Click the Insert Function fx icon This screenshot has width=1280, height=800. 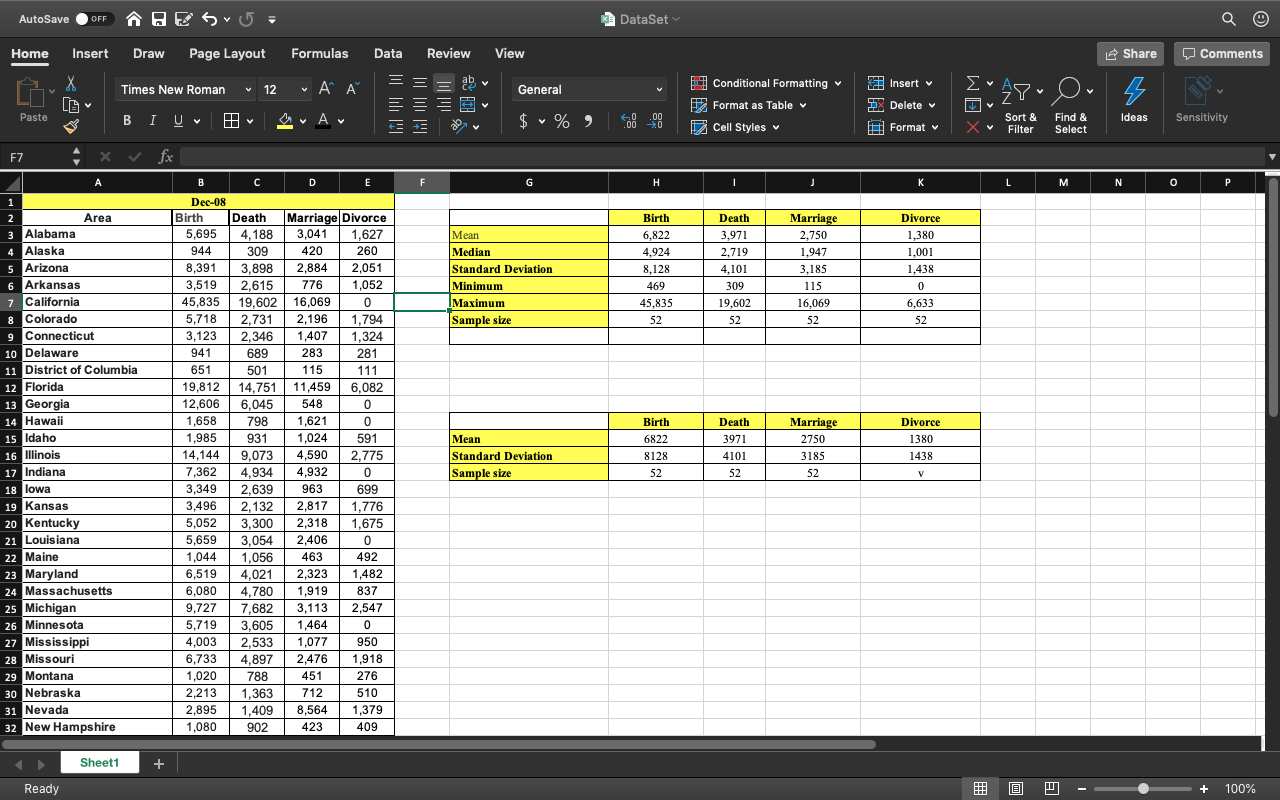click(166, 157)
